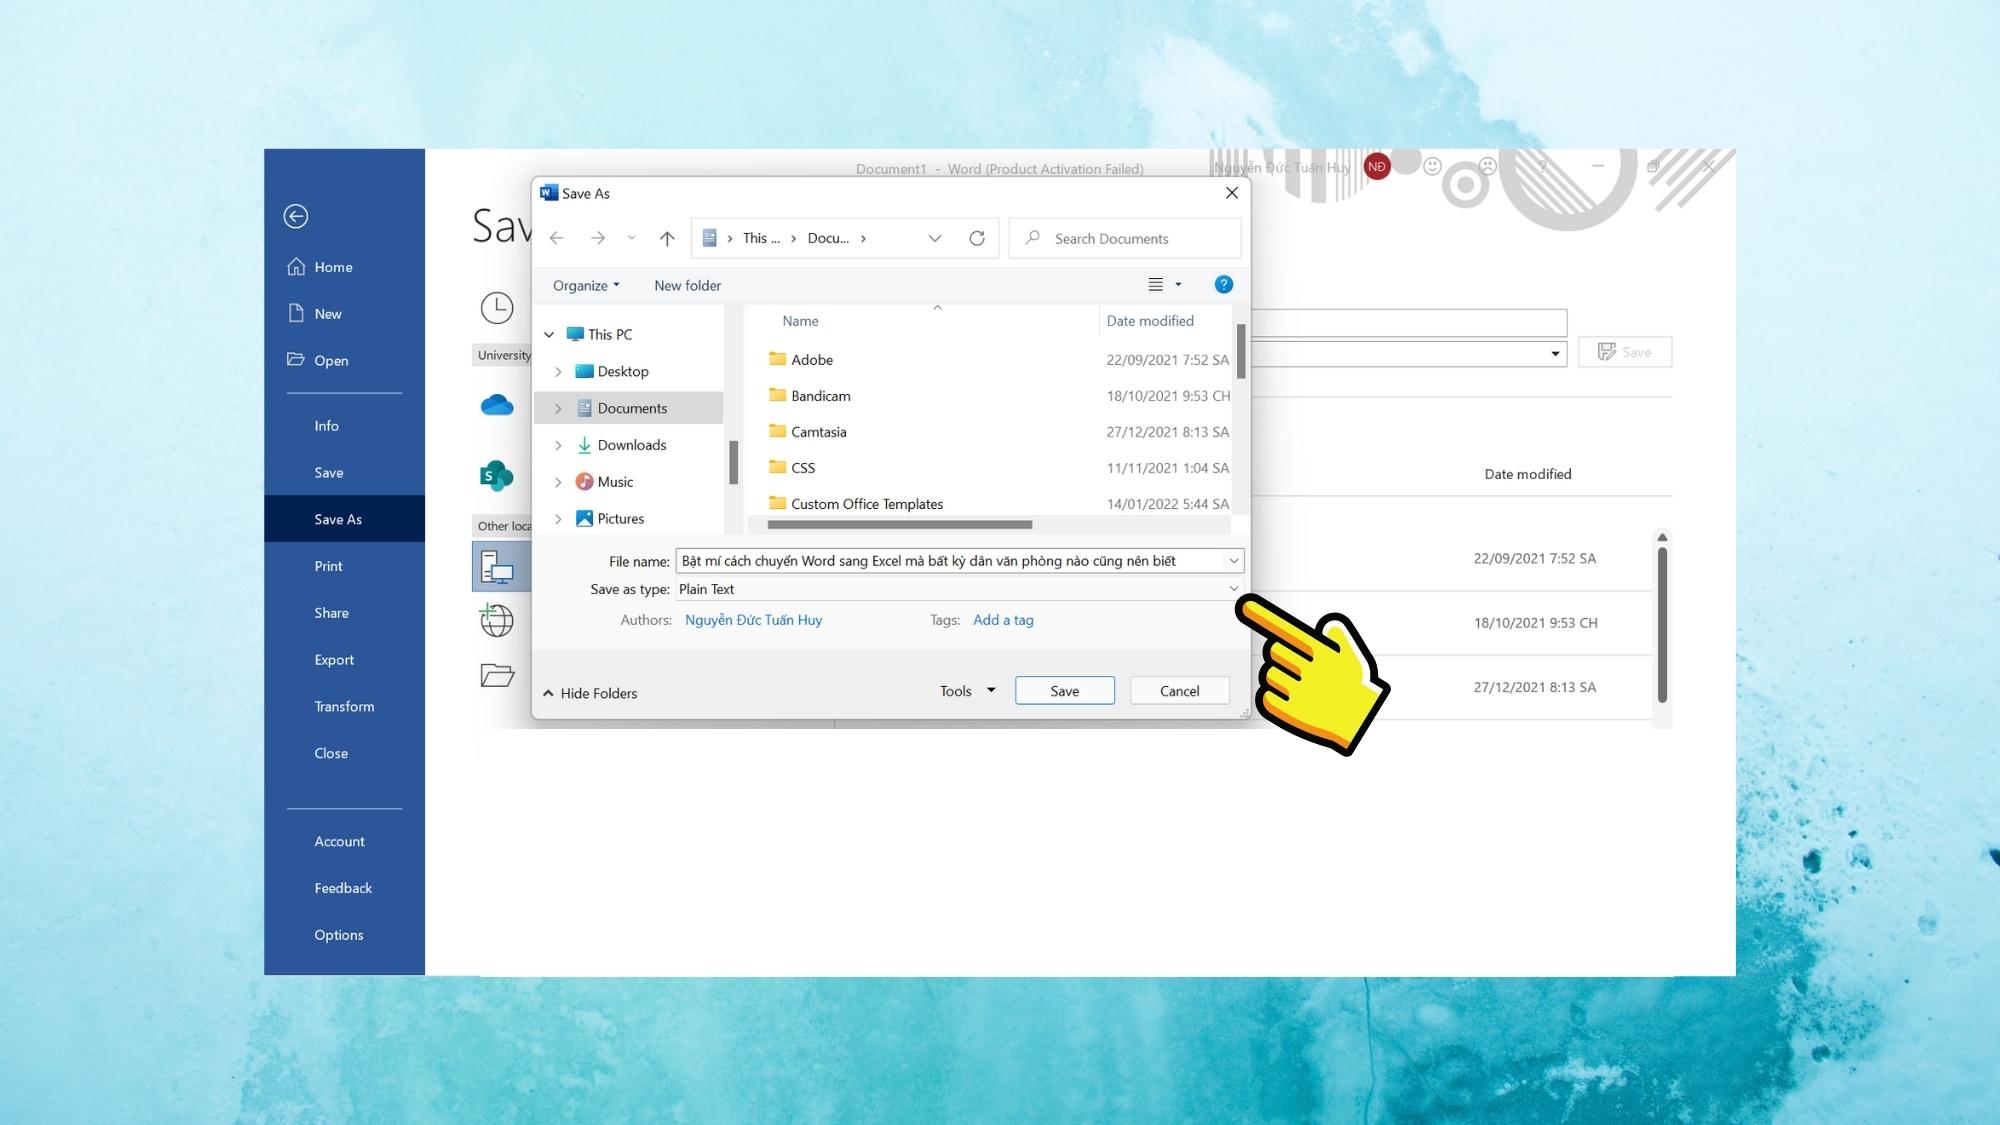Open the Save as type dropdown
The image size is (2000, 1125).
[1233, 589]
